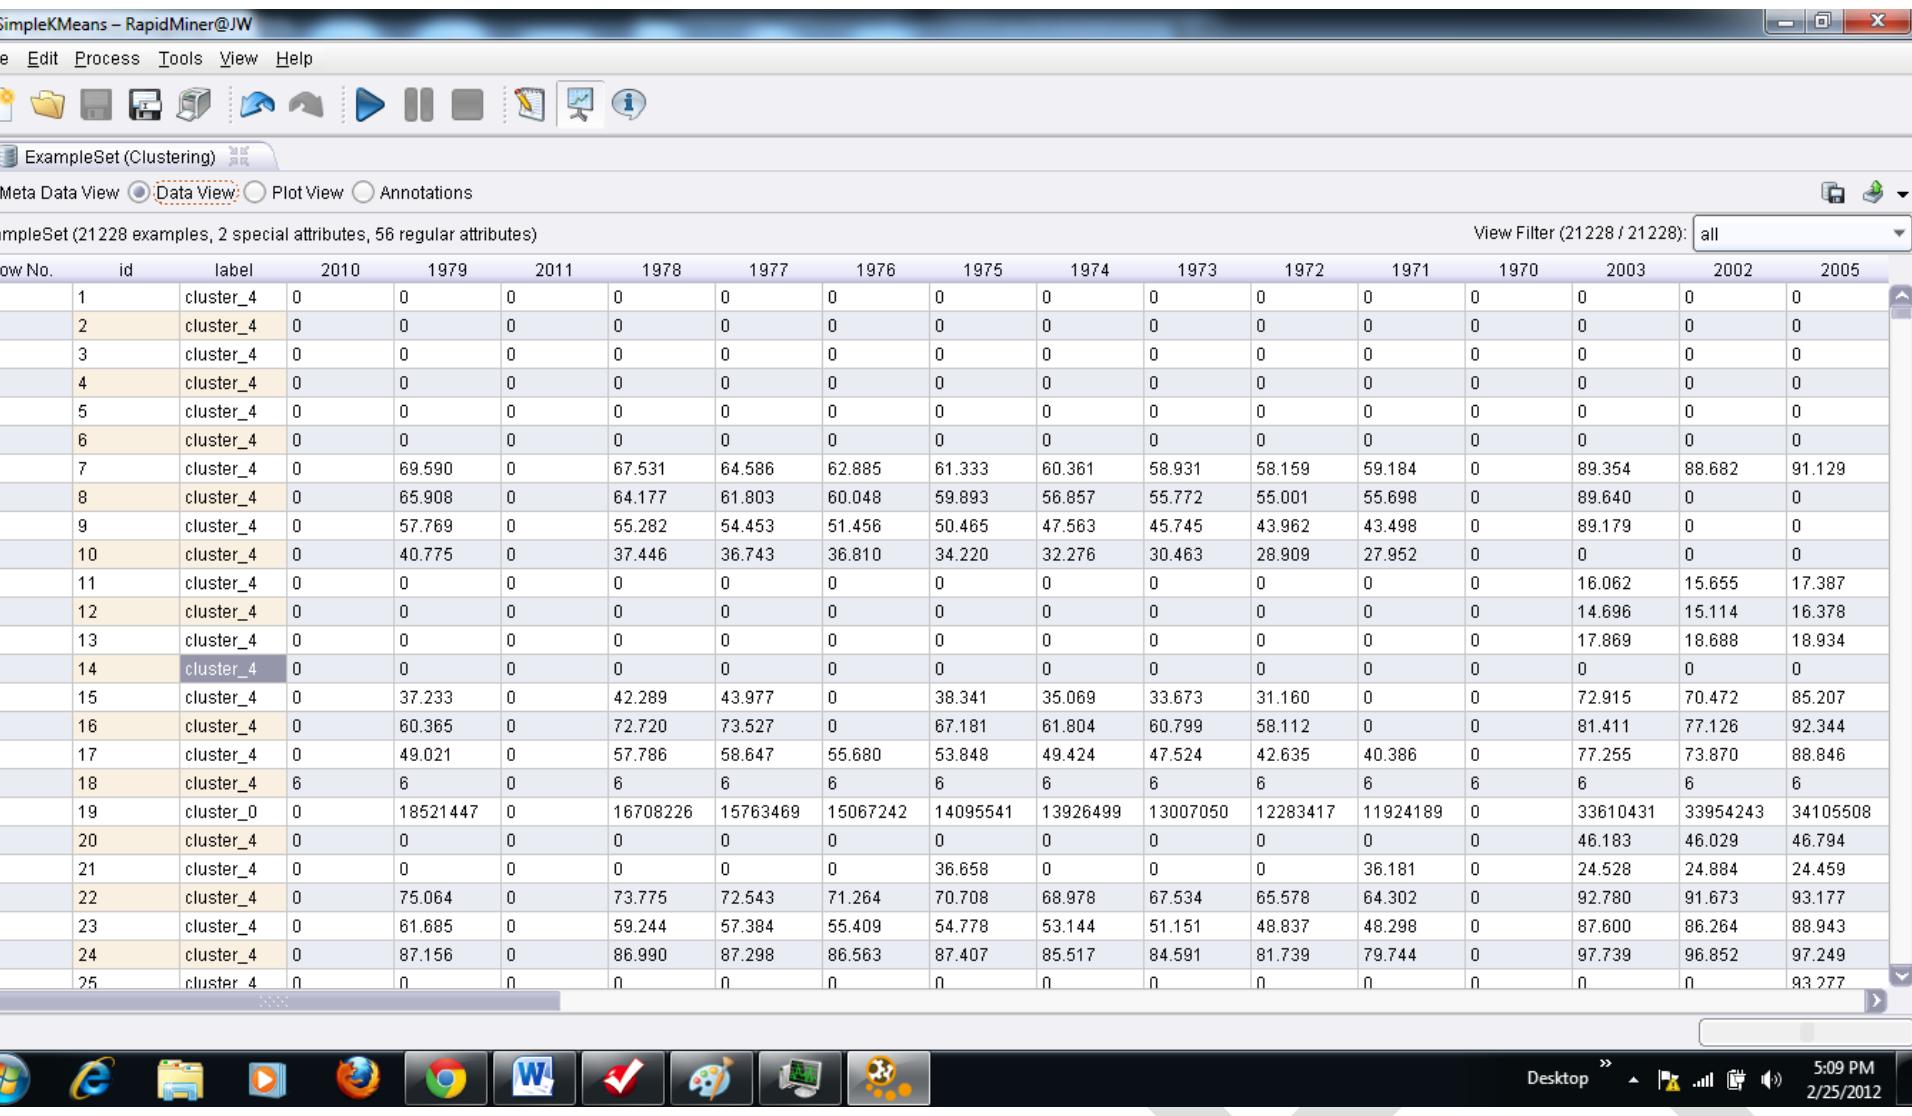Show Annotations view

362,192
